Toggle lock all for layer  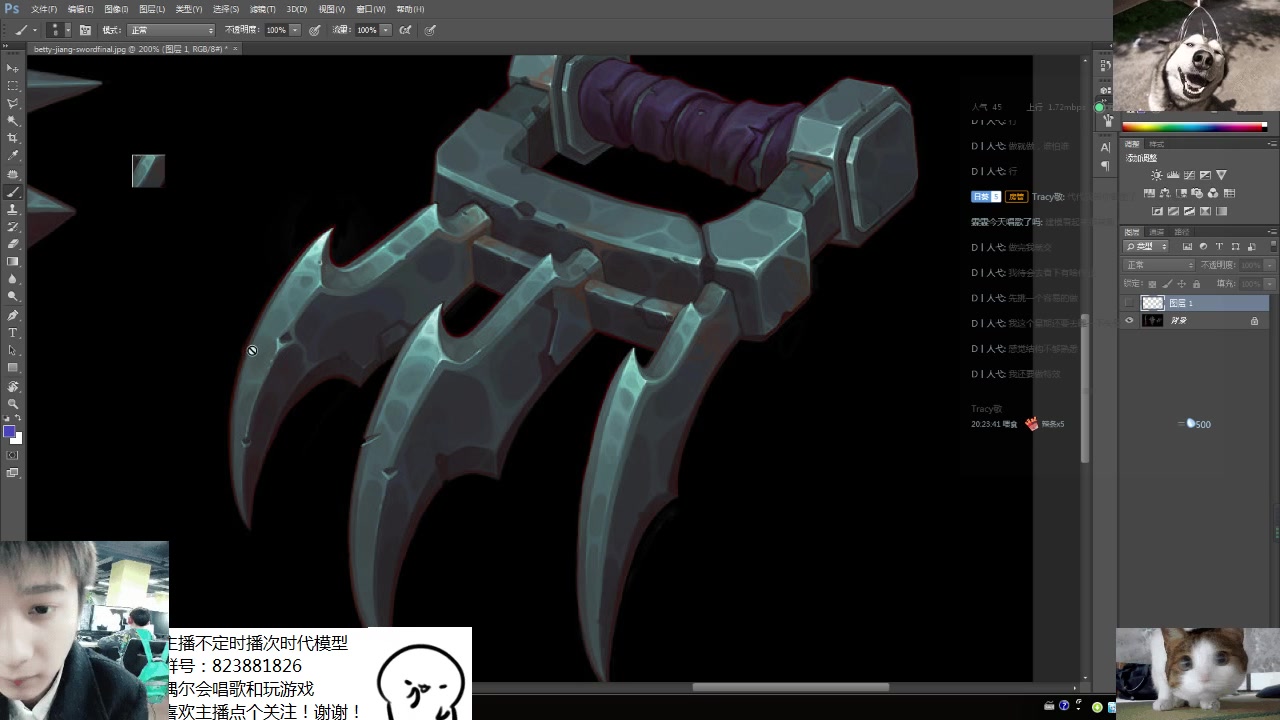coord(1196,284)
